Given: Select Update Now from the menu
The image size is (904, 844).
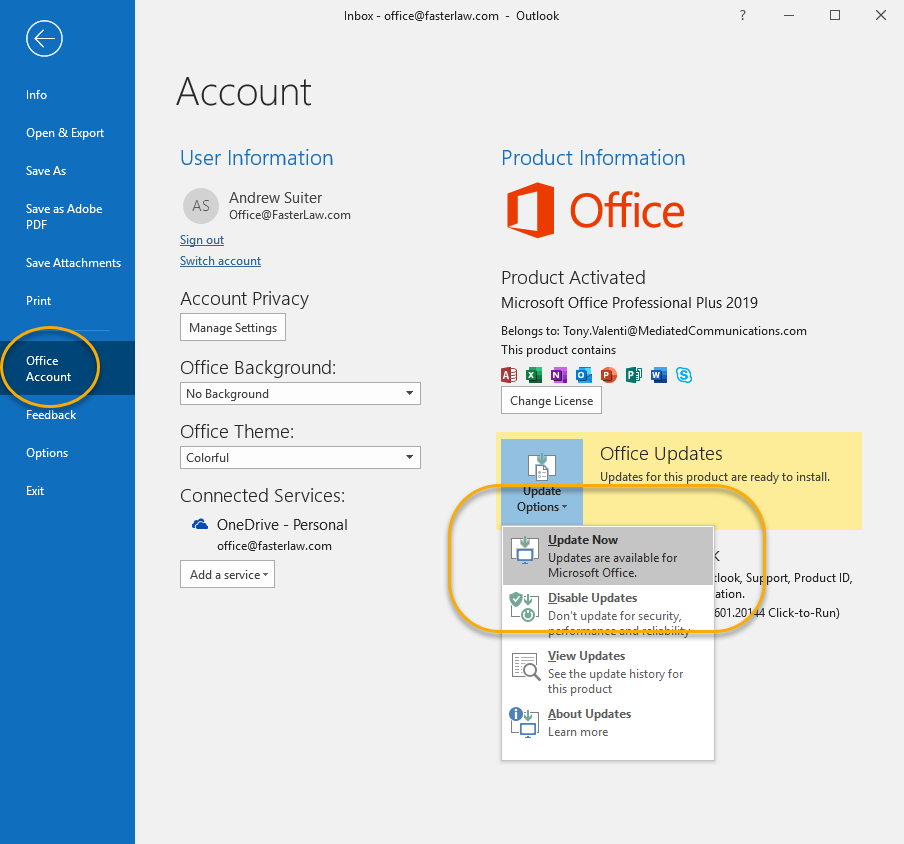Looking at the screenshot, I should pos(608,556).
